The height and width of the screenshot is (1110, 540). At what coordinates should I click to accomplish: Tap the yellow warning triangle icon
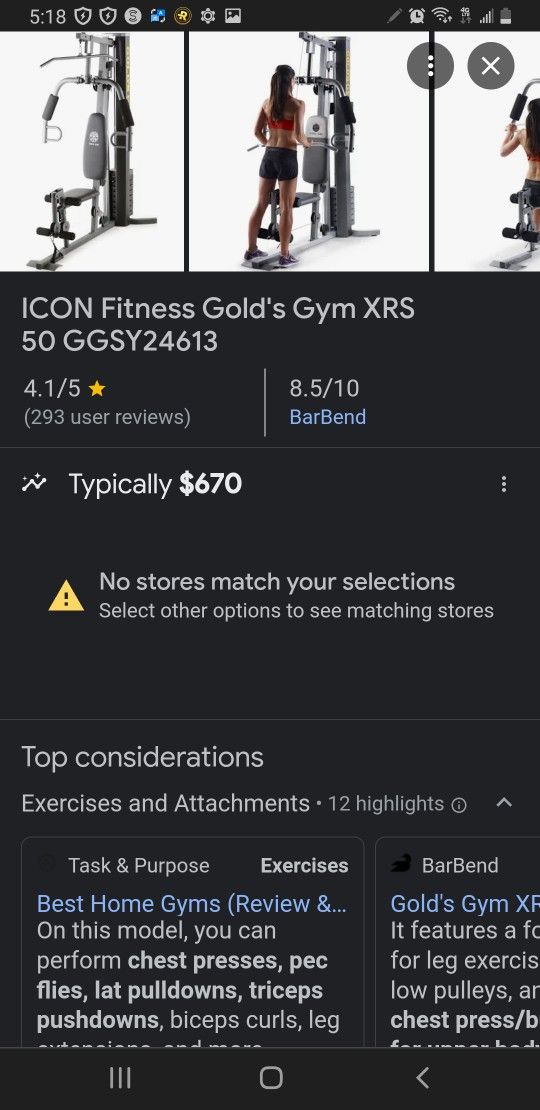tap(66, 596)
